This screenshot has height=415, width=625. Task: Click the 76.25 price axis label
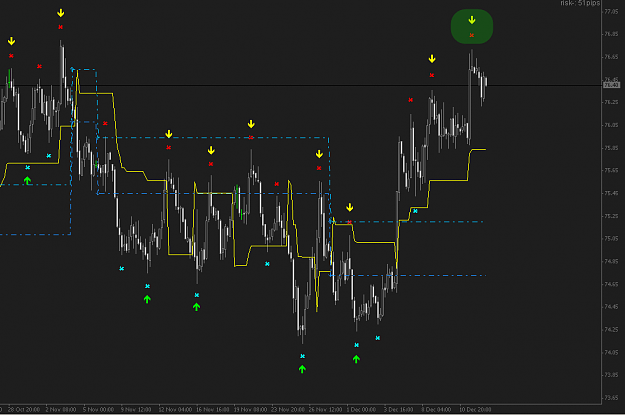[611, 102]
